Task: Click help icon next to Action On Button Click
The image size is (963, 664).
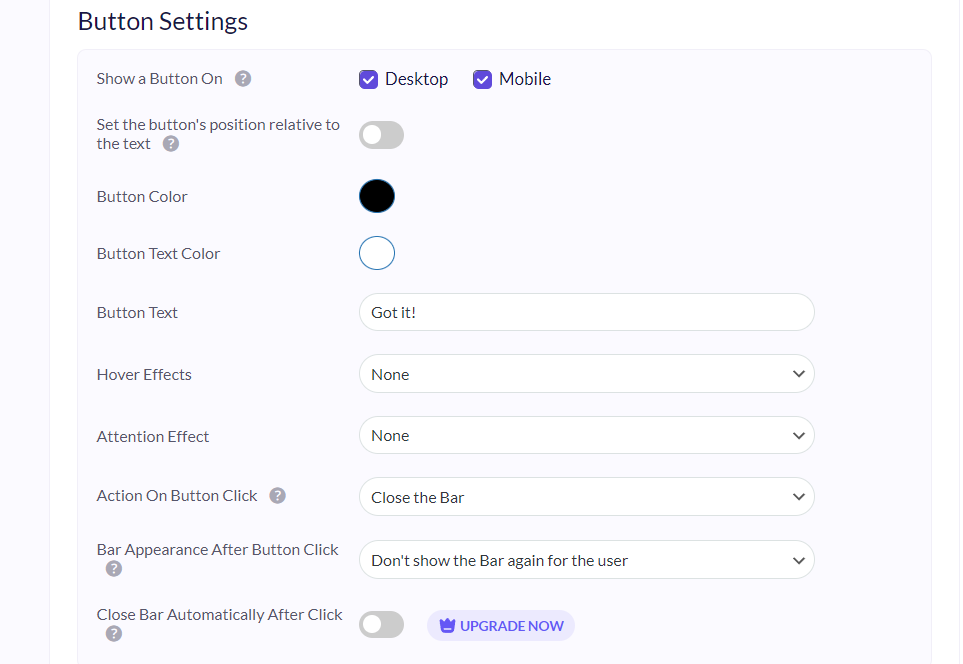Action: pos(278,496)
